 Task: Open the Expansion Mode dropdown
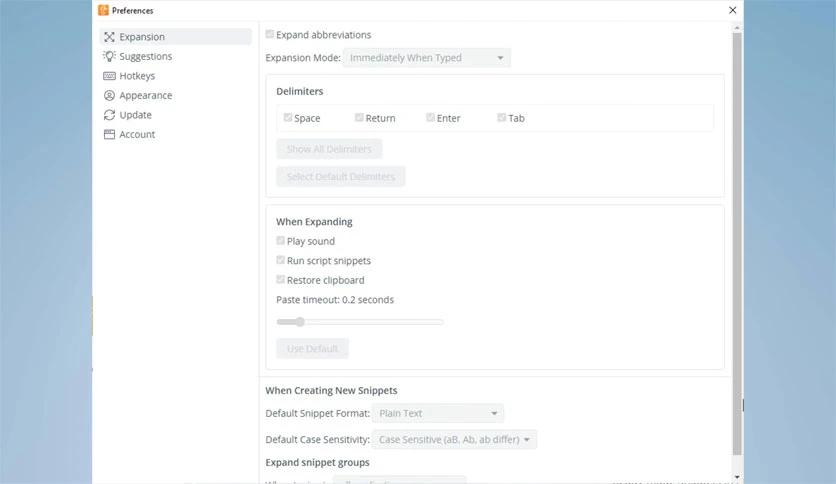pos(427,58)
